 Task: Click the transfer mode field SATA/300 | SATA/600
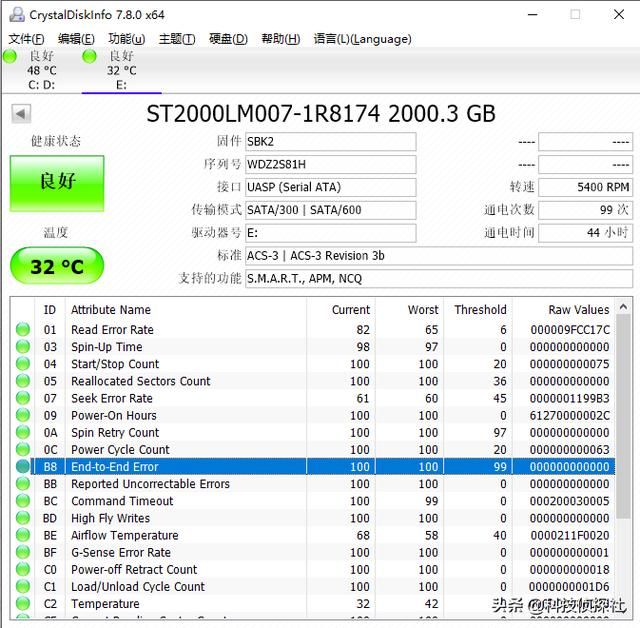point(331,210)
